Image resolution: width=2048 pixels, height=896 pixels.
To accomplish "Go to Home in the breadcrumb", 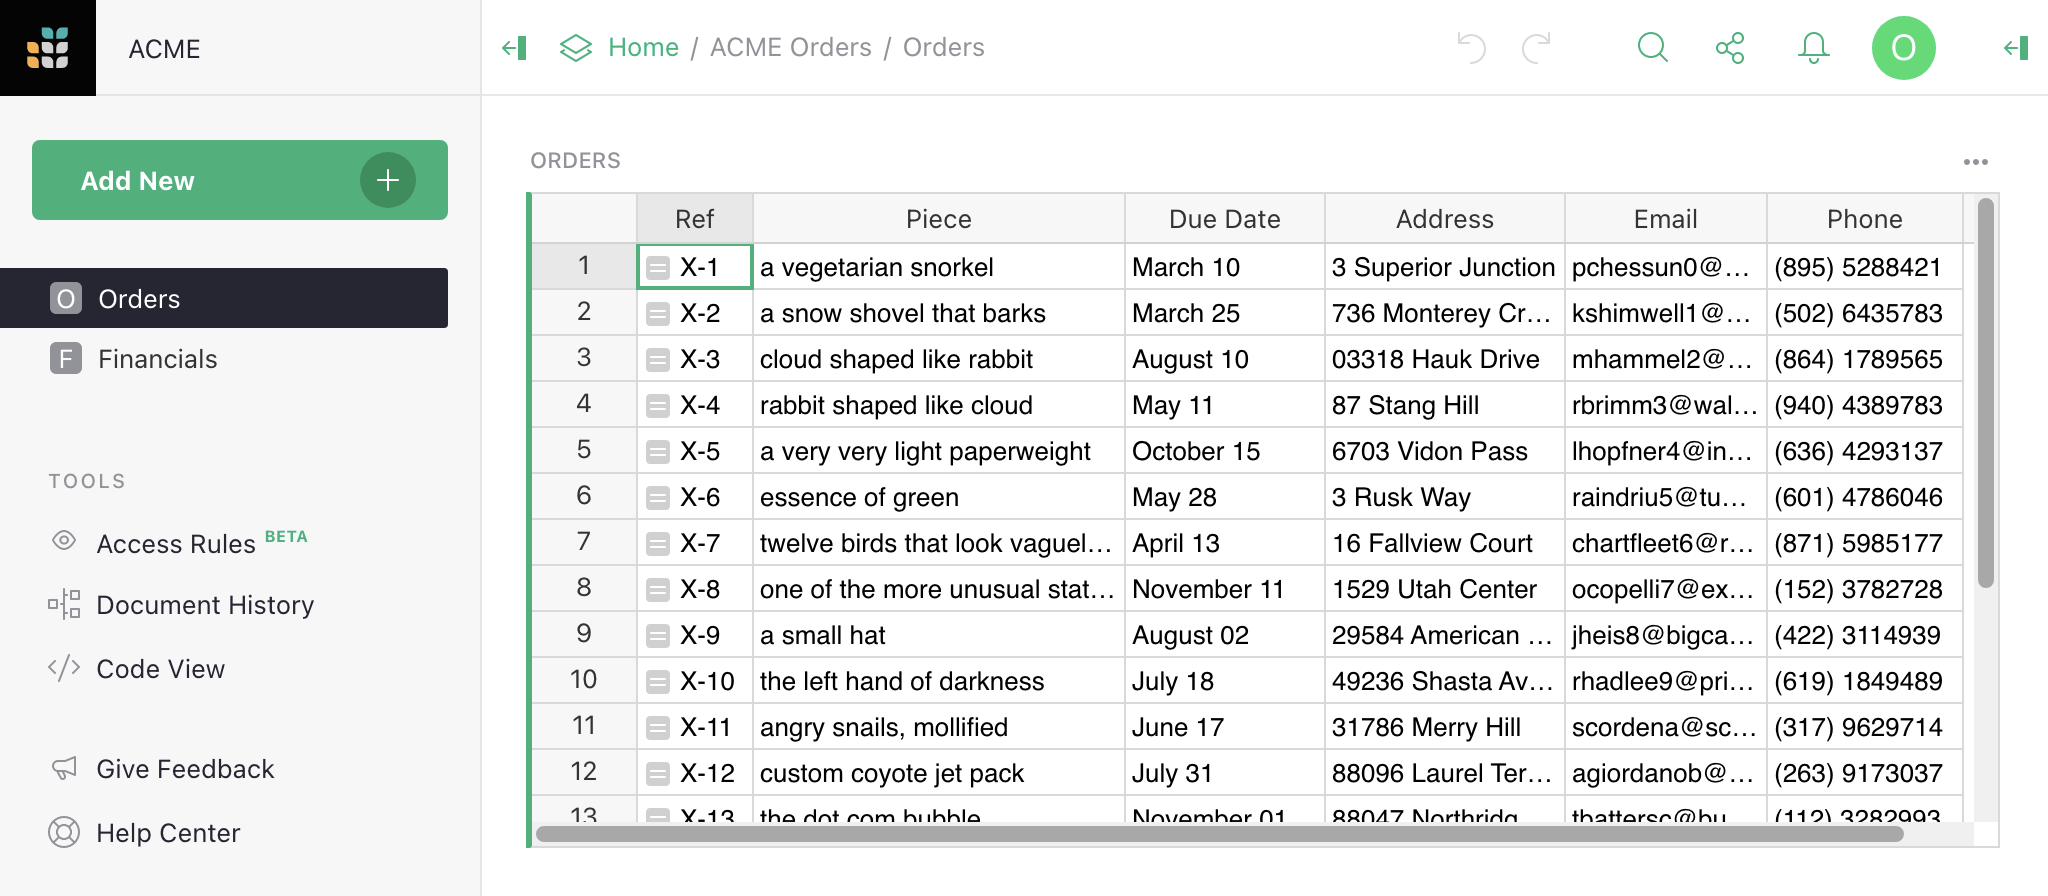I will [x=643, y=48].
